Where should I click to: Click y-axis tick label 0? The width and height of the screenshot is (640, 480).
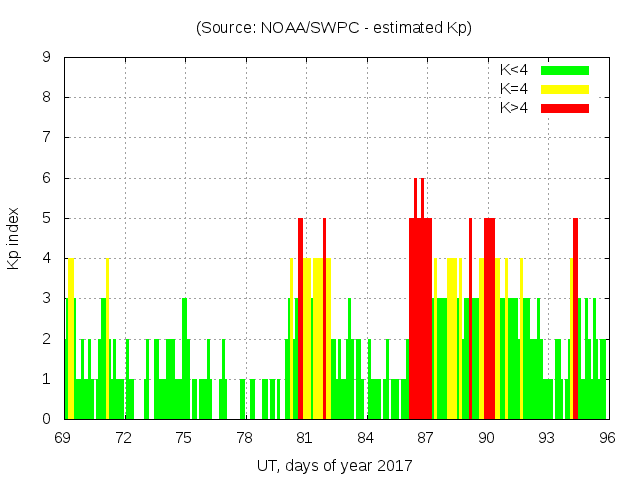point(46,419)
